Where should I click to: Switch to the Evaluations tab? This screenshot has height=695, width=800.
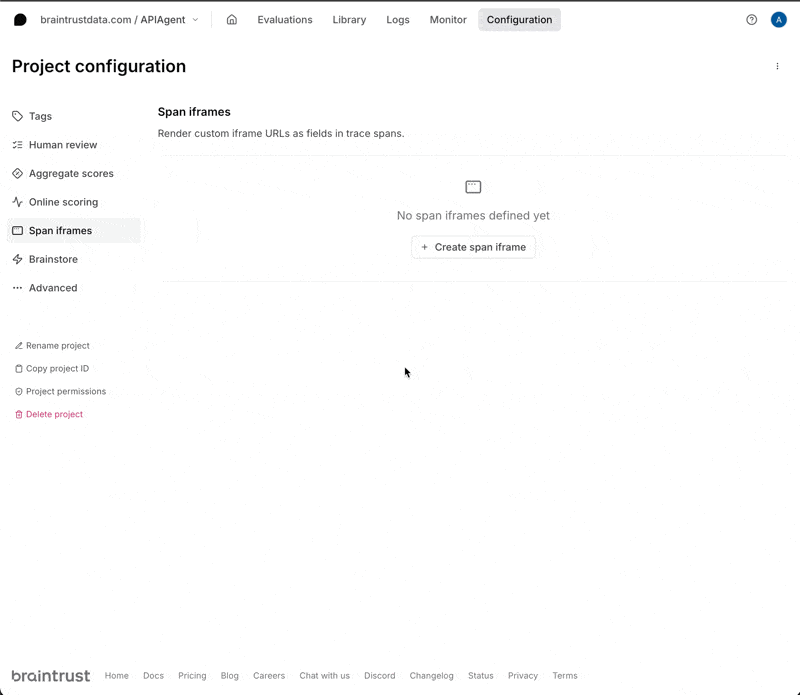(x=285, y=20)
